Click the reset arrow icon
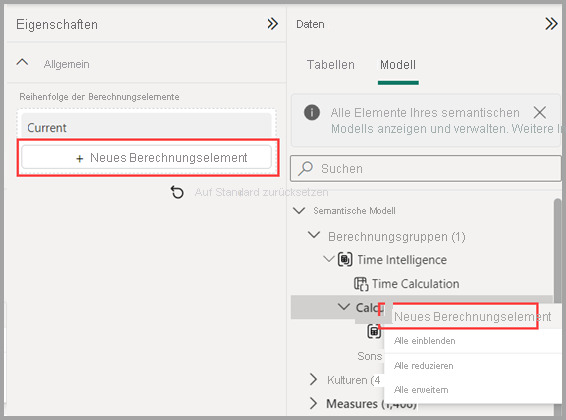 click(x=177, y=192)
